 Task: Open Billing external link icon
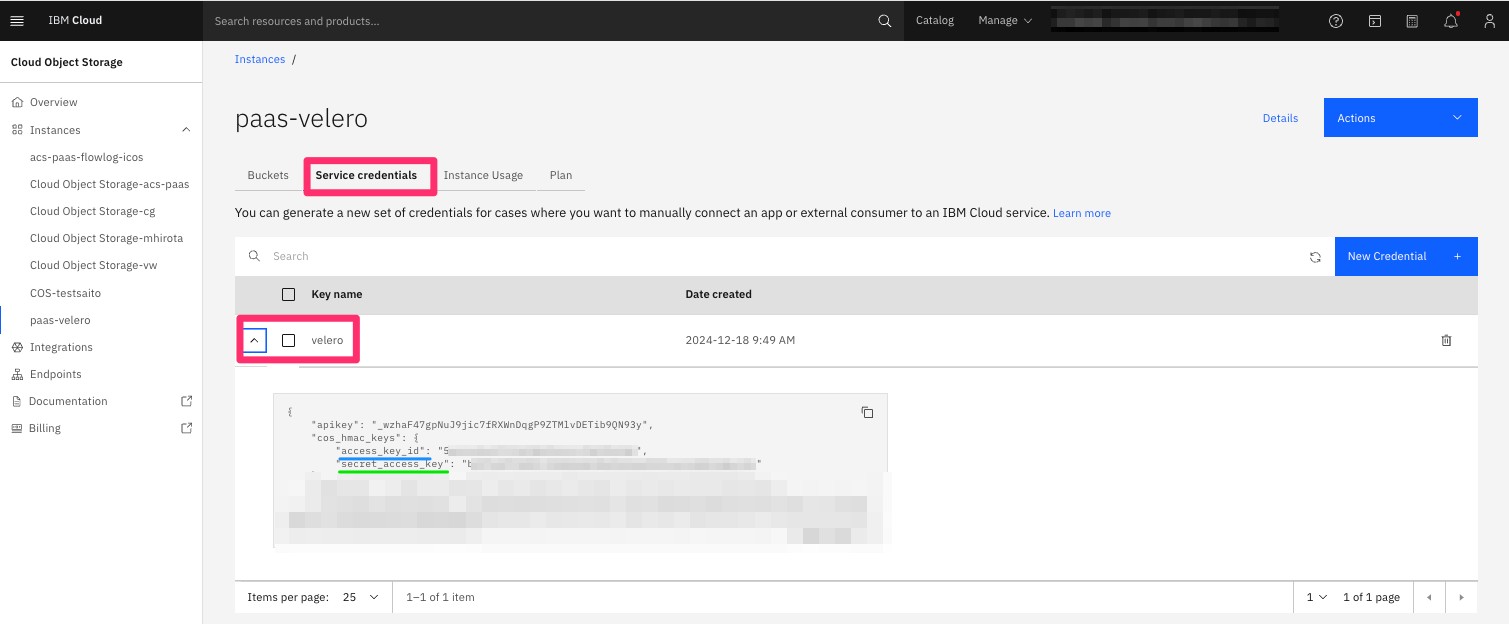coord(186,428)
